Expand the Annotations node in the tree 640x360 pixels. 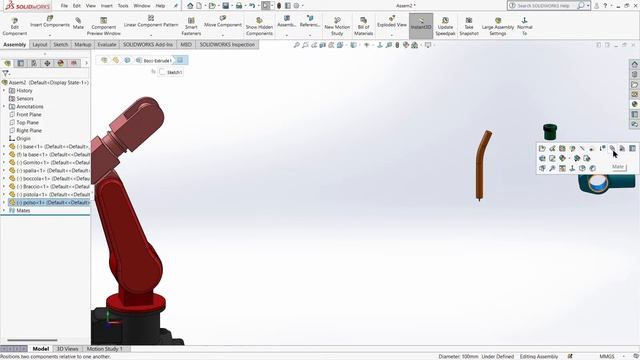coord(4,107)
